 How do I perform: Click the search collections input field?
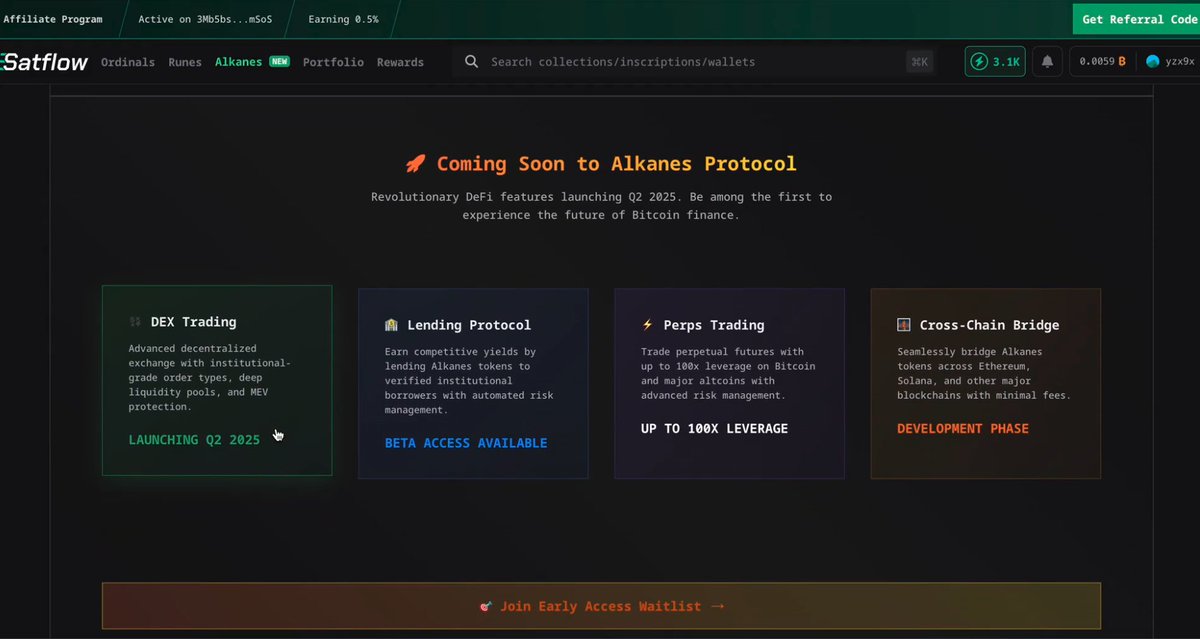tap(695, 62)
